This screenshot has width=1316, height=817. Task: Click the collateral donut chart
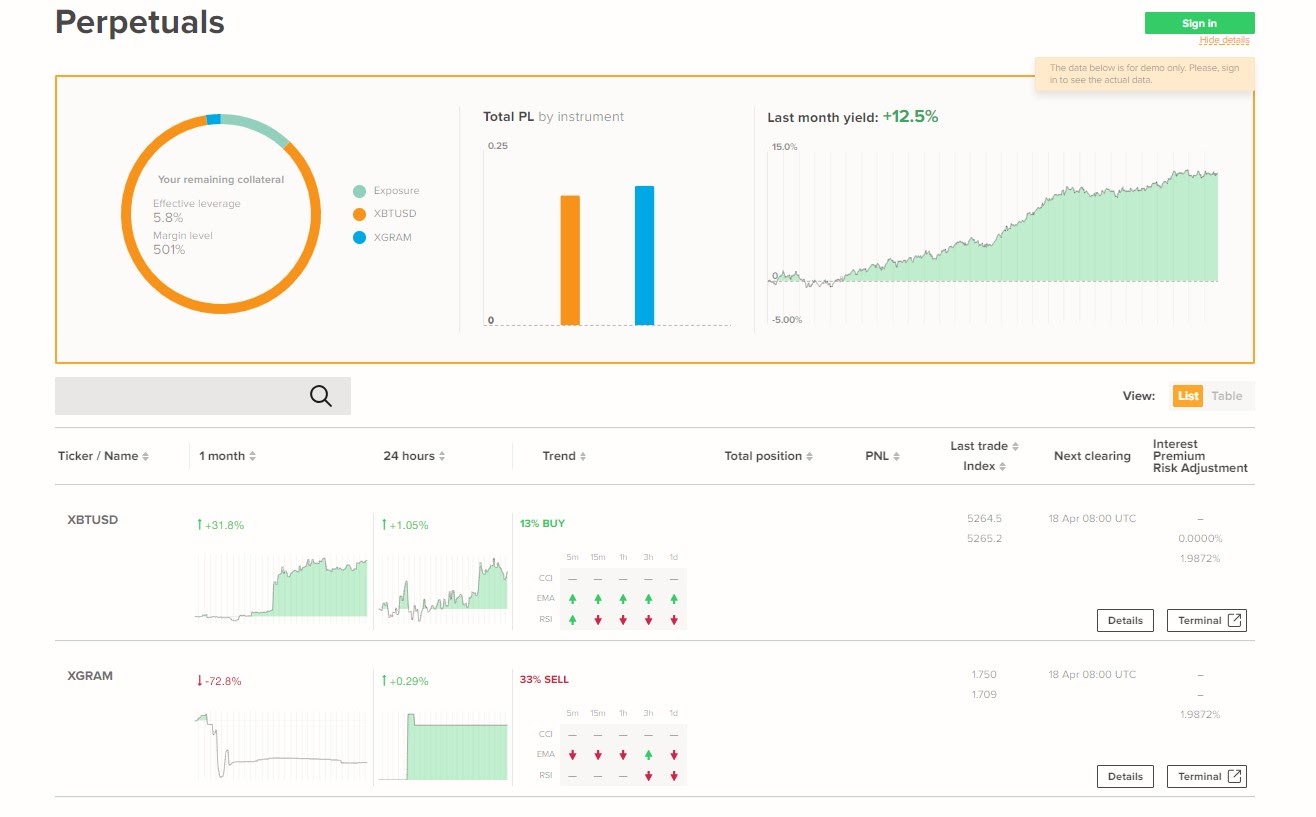(x=221, y=214)
